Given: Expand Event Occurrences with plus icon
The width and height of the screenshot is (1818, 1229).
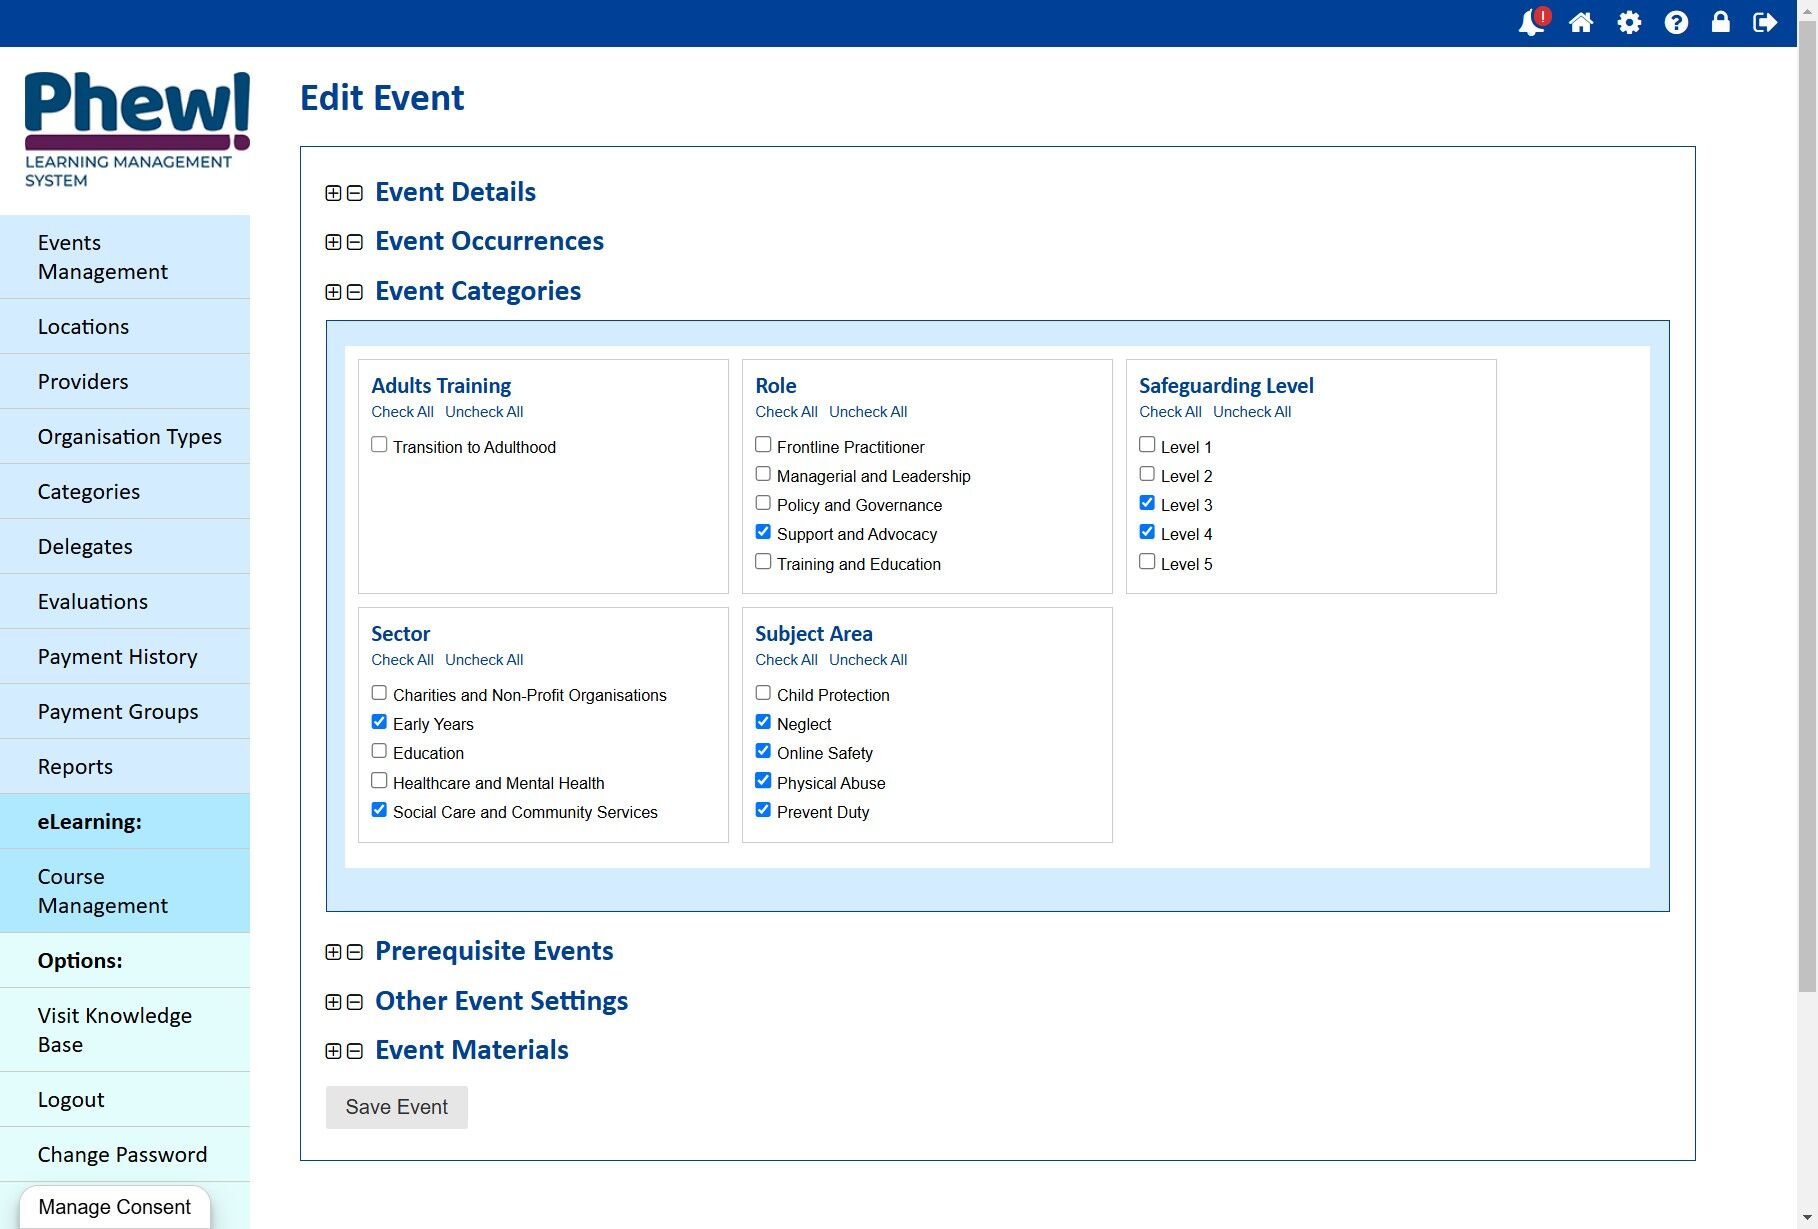Looking at the screenshot, I should point(333,242).
